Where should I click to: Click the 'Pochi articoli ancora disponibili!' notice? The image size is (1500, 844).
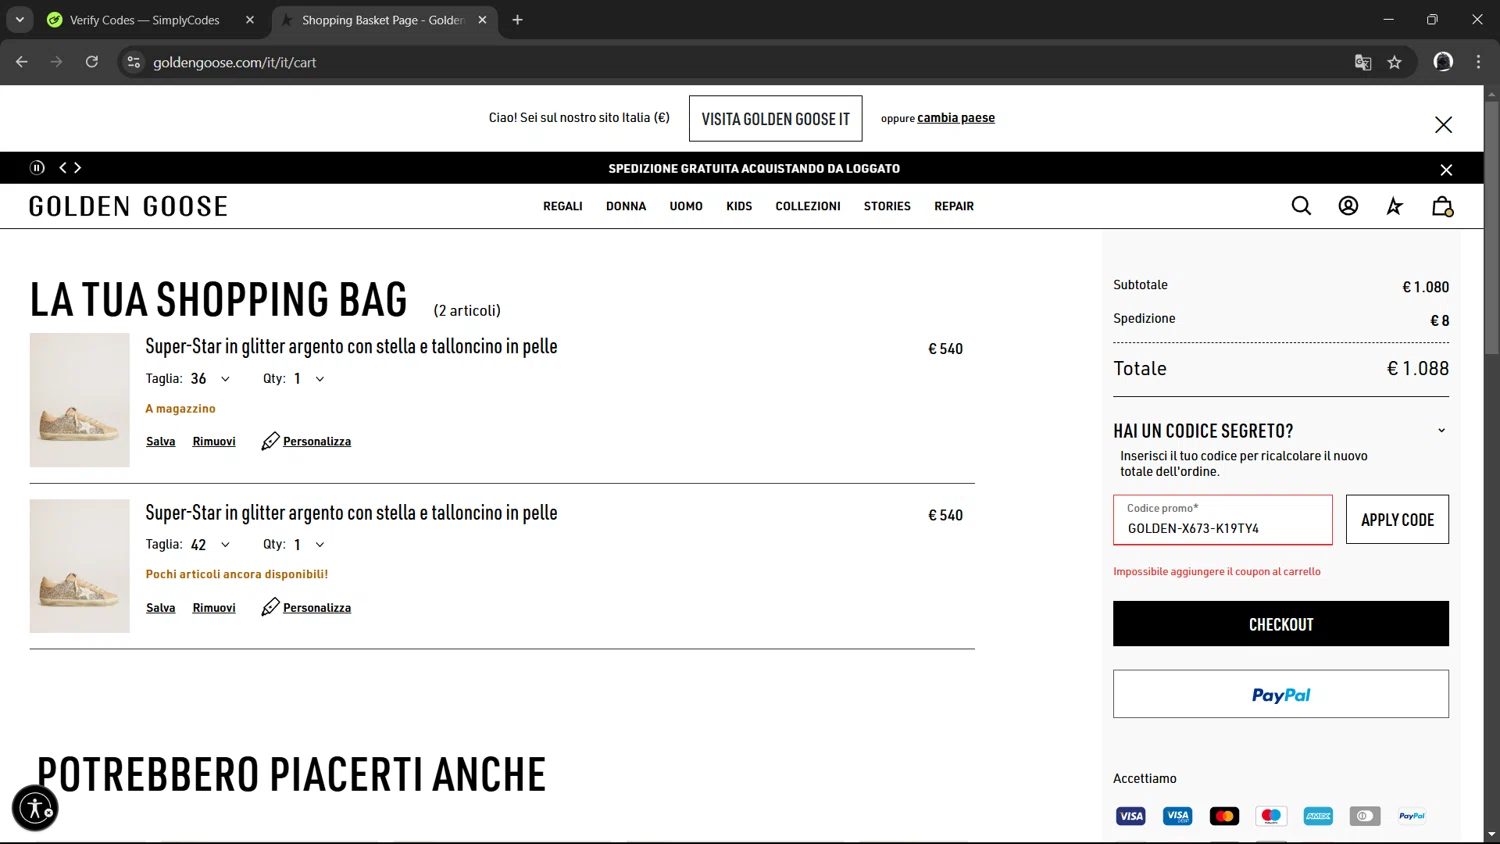(x=237, y=574)
